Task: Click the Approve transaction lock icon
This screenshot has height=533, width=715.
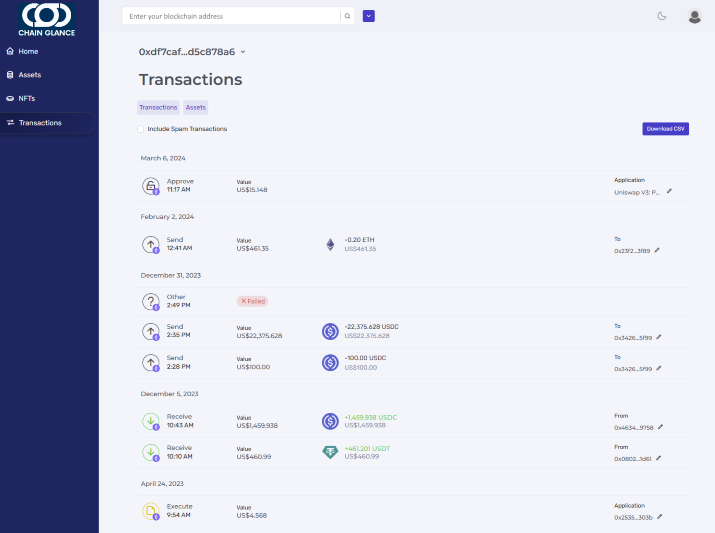Action: [x=151, y=186]
